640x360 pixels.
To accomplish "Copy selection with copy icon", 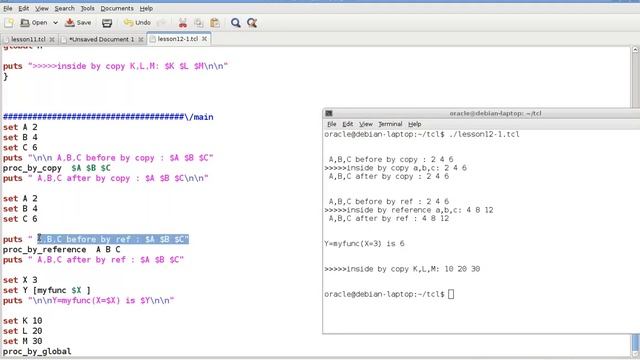I will [x=199, y=23].
